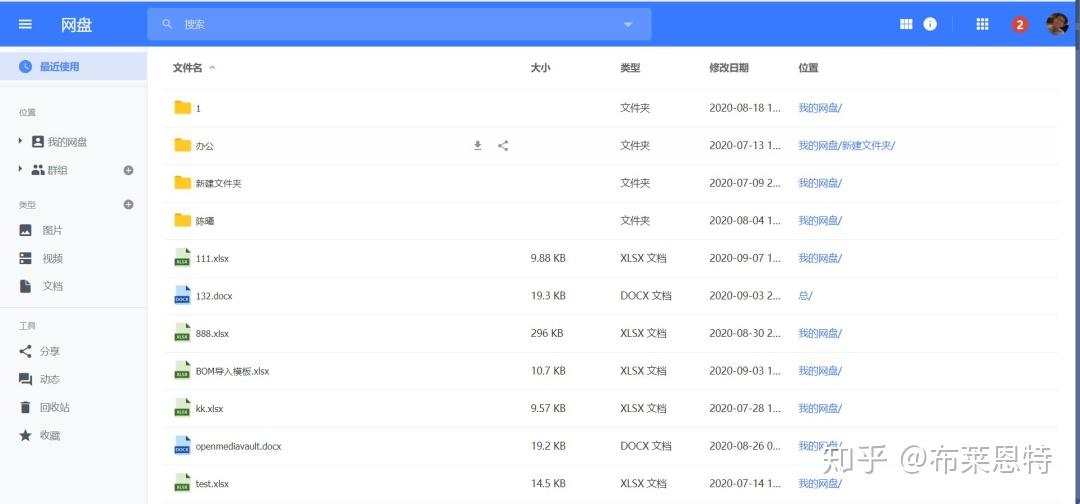Open folder icon named 1

pos(183,107)
